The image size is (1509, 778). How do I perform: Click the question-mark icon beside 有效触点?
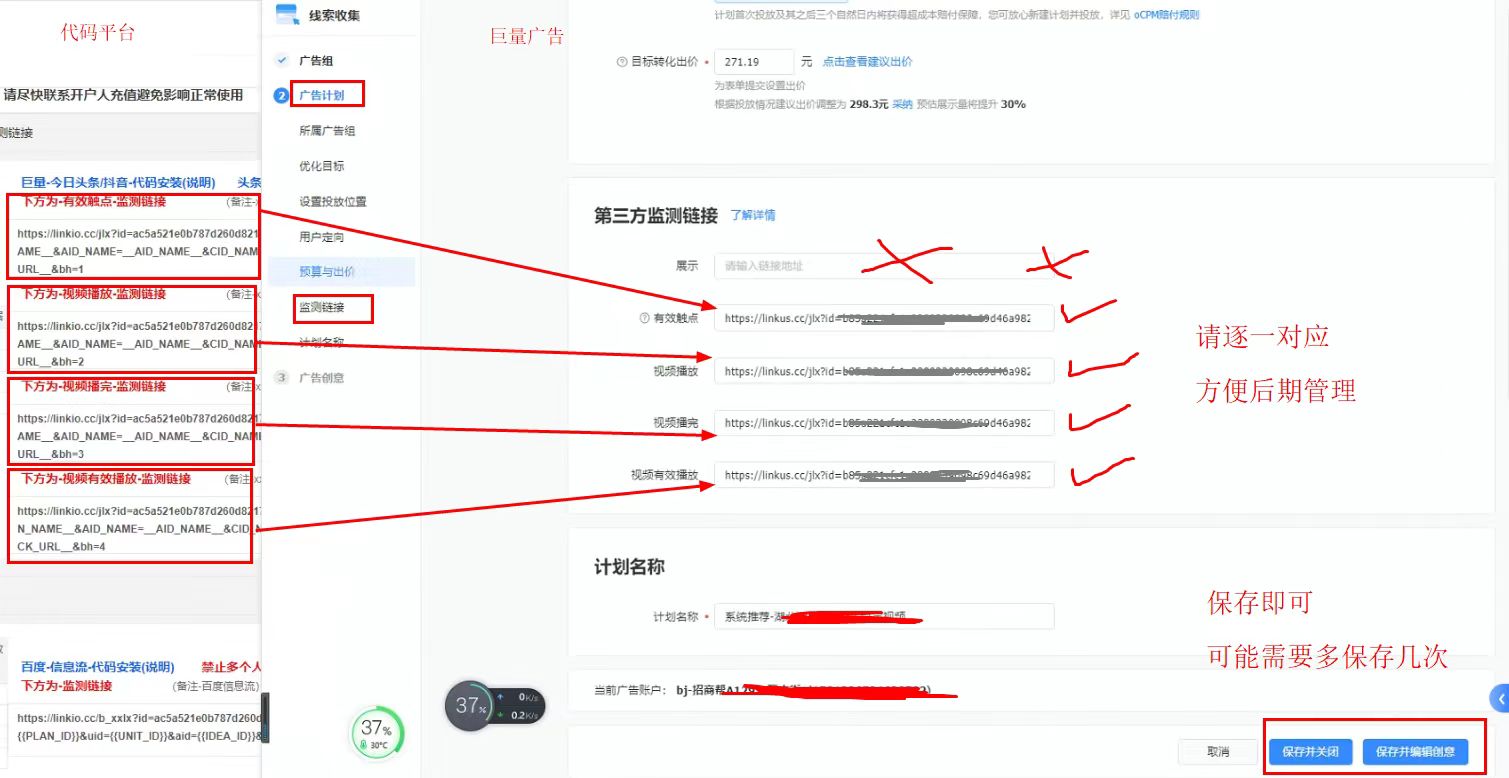[x=644, y=318]
